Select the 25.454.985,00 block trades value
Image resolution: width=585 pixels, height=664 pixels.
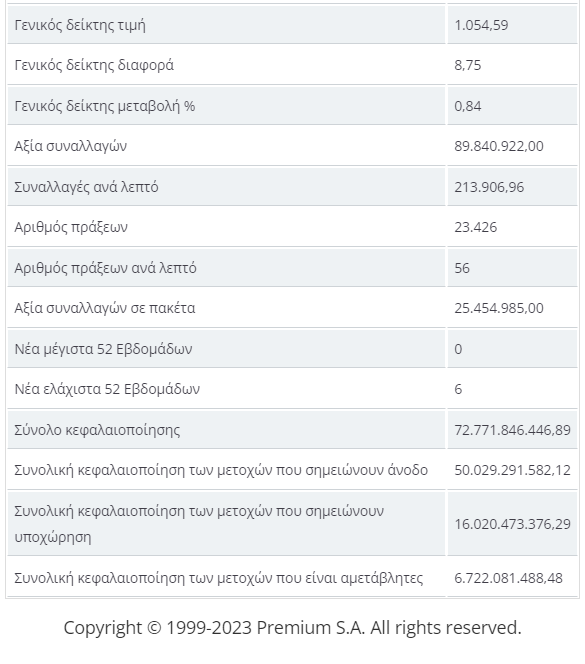pos(499,308)
